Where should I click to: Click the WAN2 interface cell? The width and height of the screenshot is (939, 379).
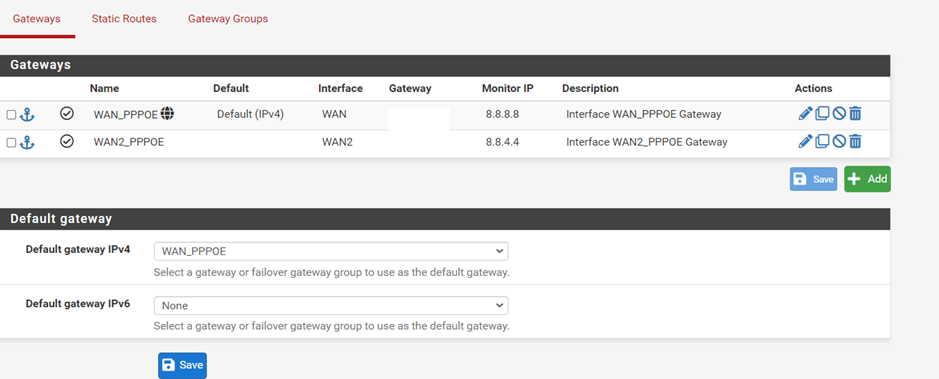338,142
